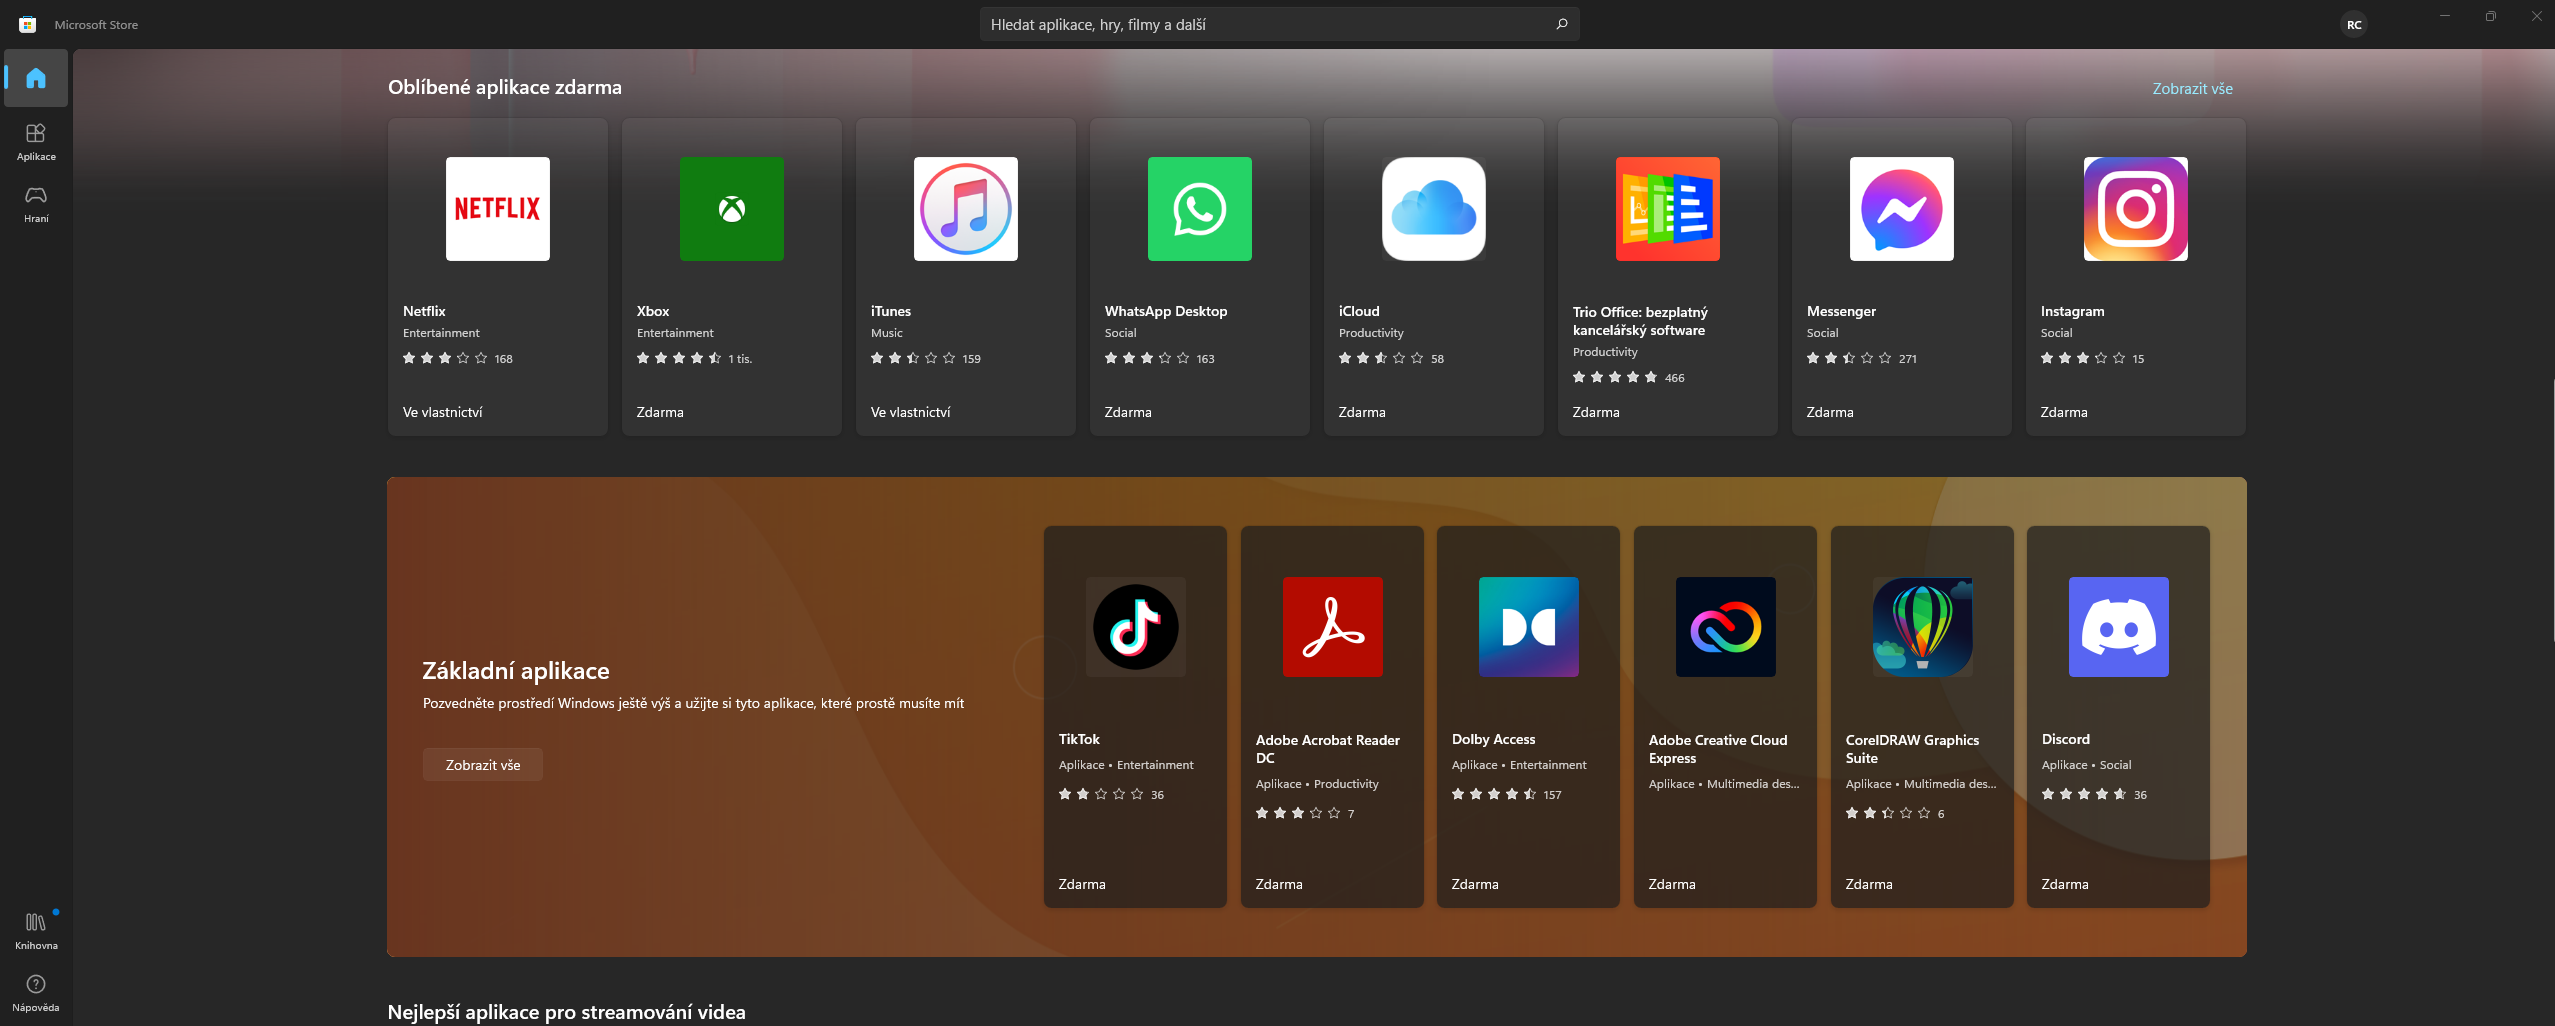The height and width of the screenshot is (1026, 2555).
Task: Open the Instagram app icon
Action: click(x=2135, y=209)
